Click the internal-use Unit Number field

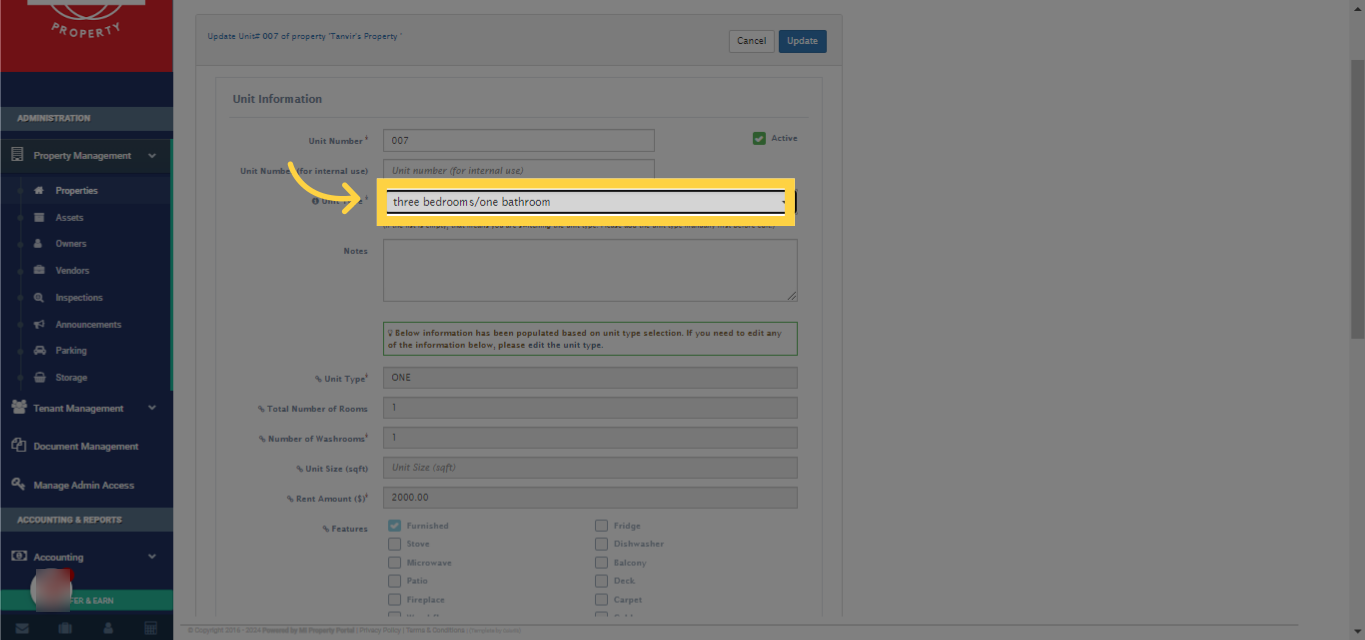519,170
